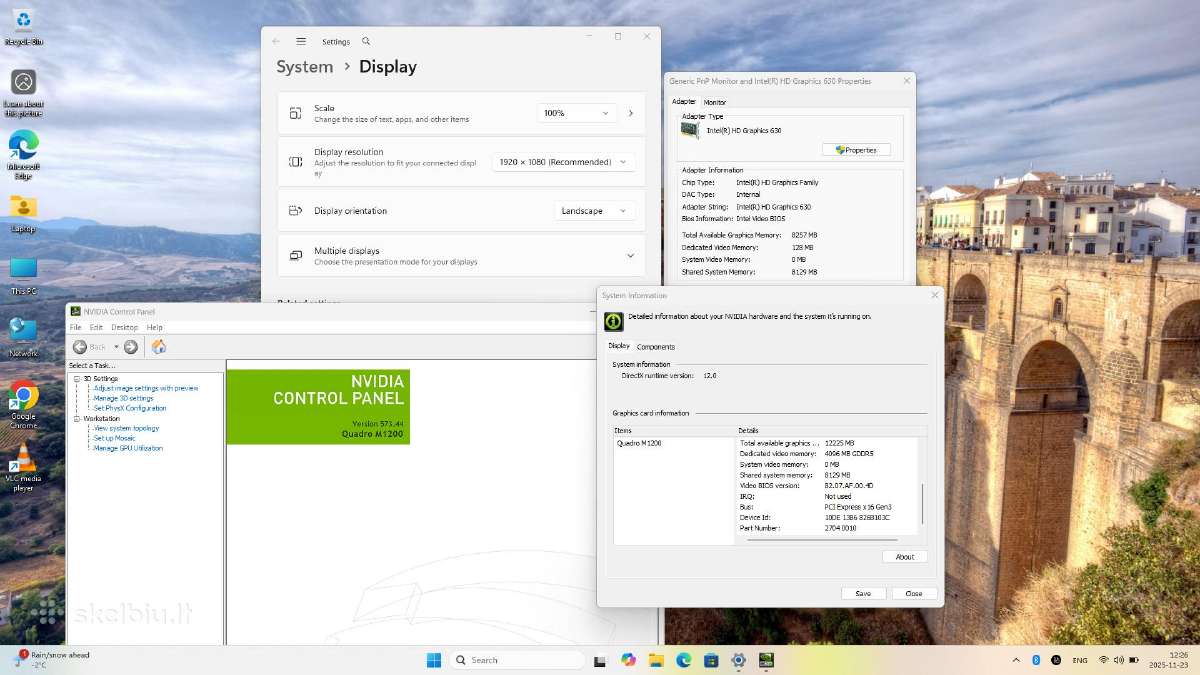This screenshot has height=675, width=1200.
Task: Select the Display tab in System Information
Action: 619,346
